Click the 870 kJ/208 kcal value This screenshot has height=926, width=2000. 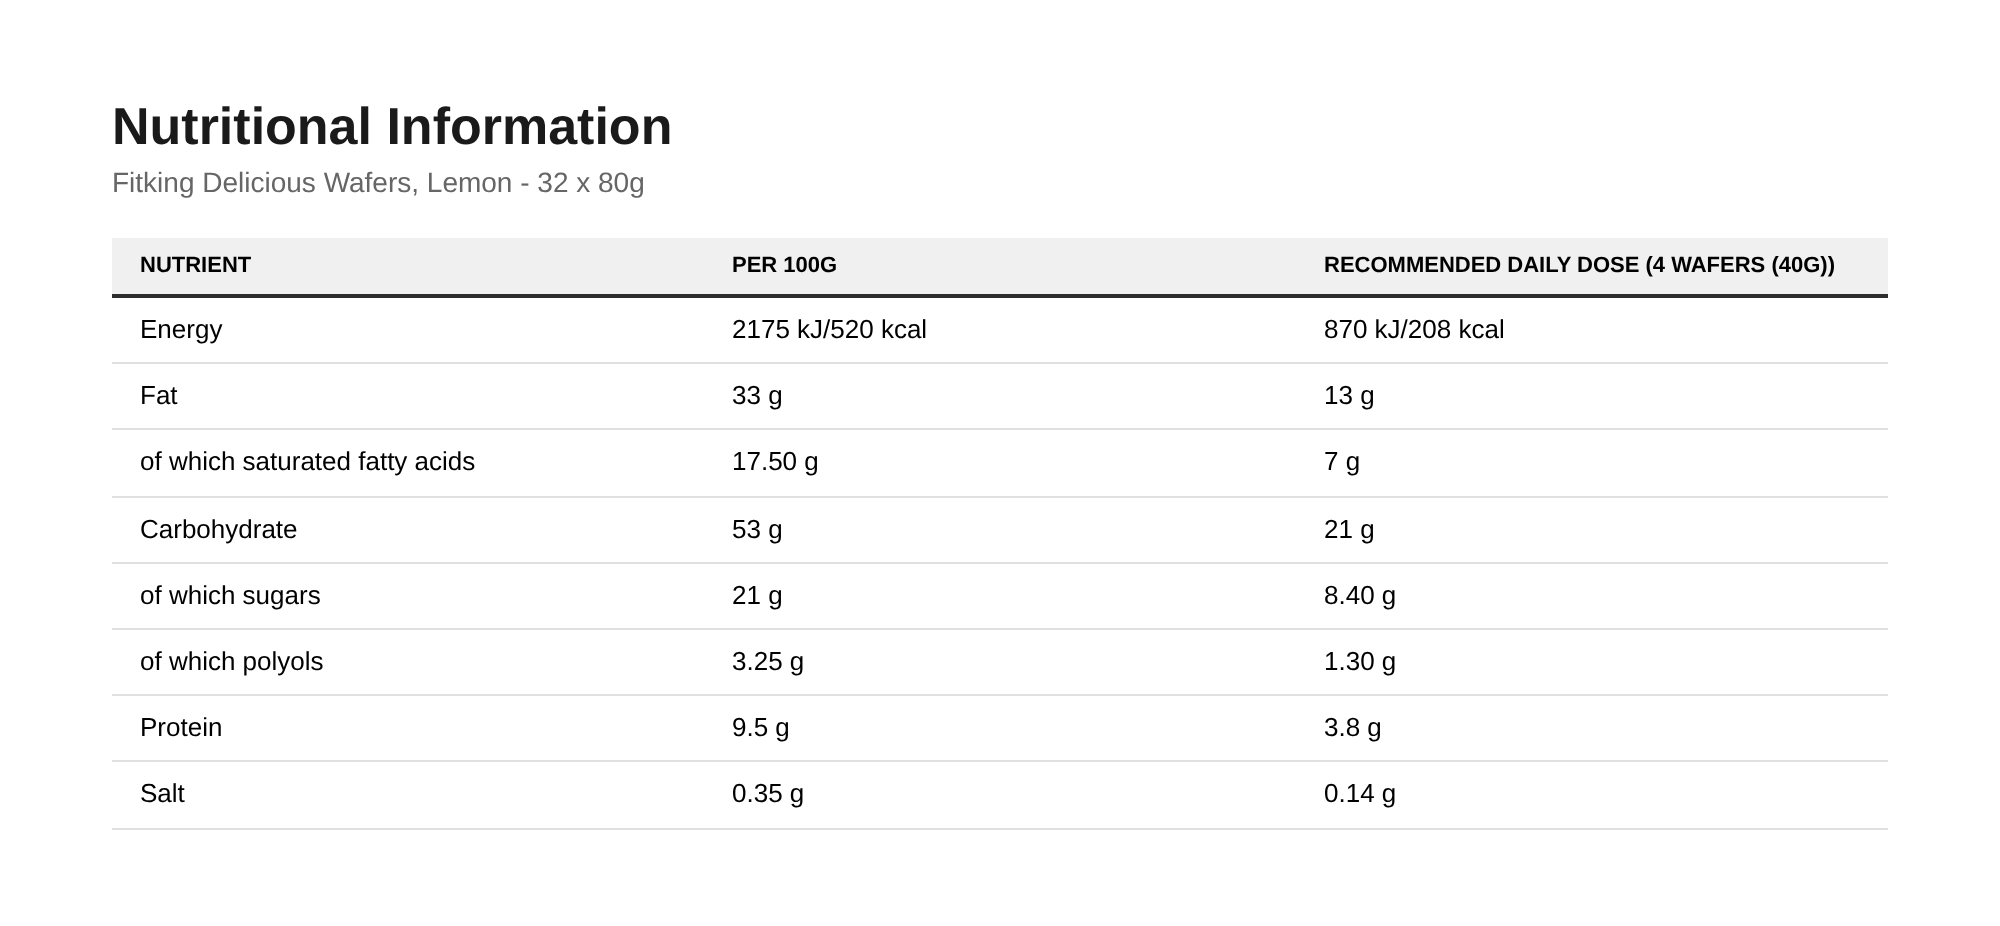pos(1414,330)
